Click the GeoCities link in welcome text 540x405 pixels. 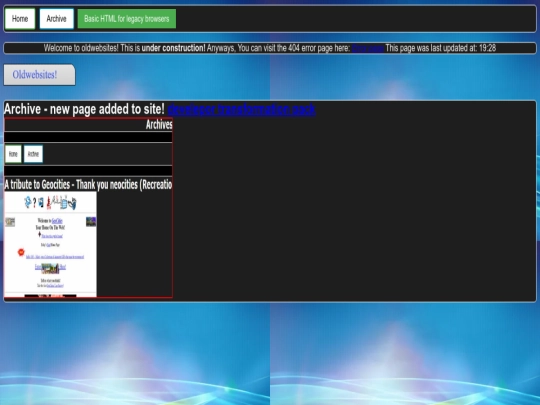(57, 221)
